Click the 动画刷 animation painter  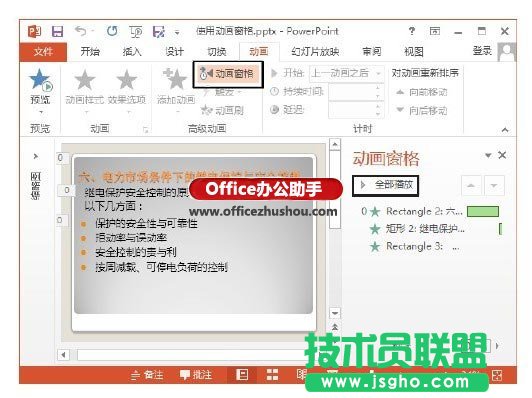[222, 110]
